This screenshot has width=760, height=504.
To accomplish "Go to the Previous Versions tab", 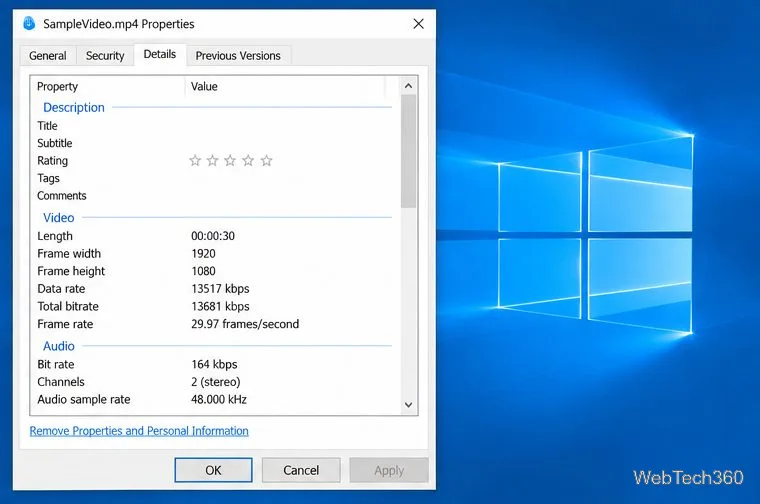I will [x=238, y=56].
